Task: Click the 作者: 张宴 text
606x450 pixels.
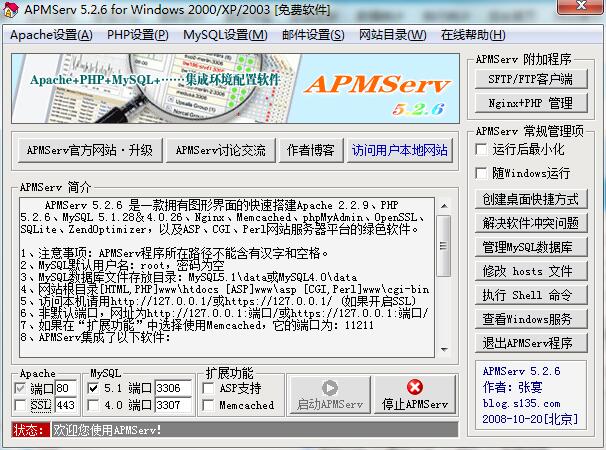Action: [x=512, y=387]
